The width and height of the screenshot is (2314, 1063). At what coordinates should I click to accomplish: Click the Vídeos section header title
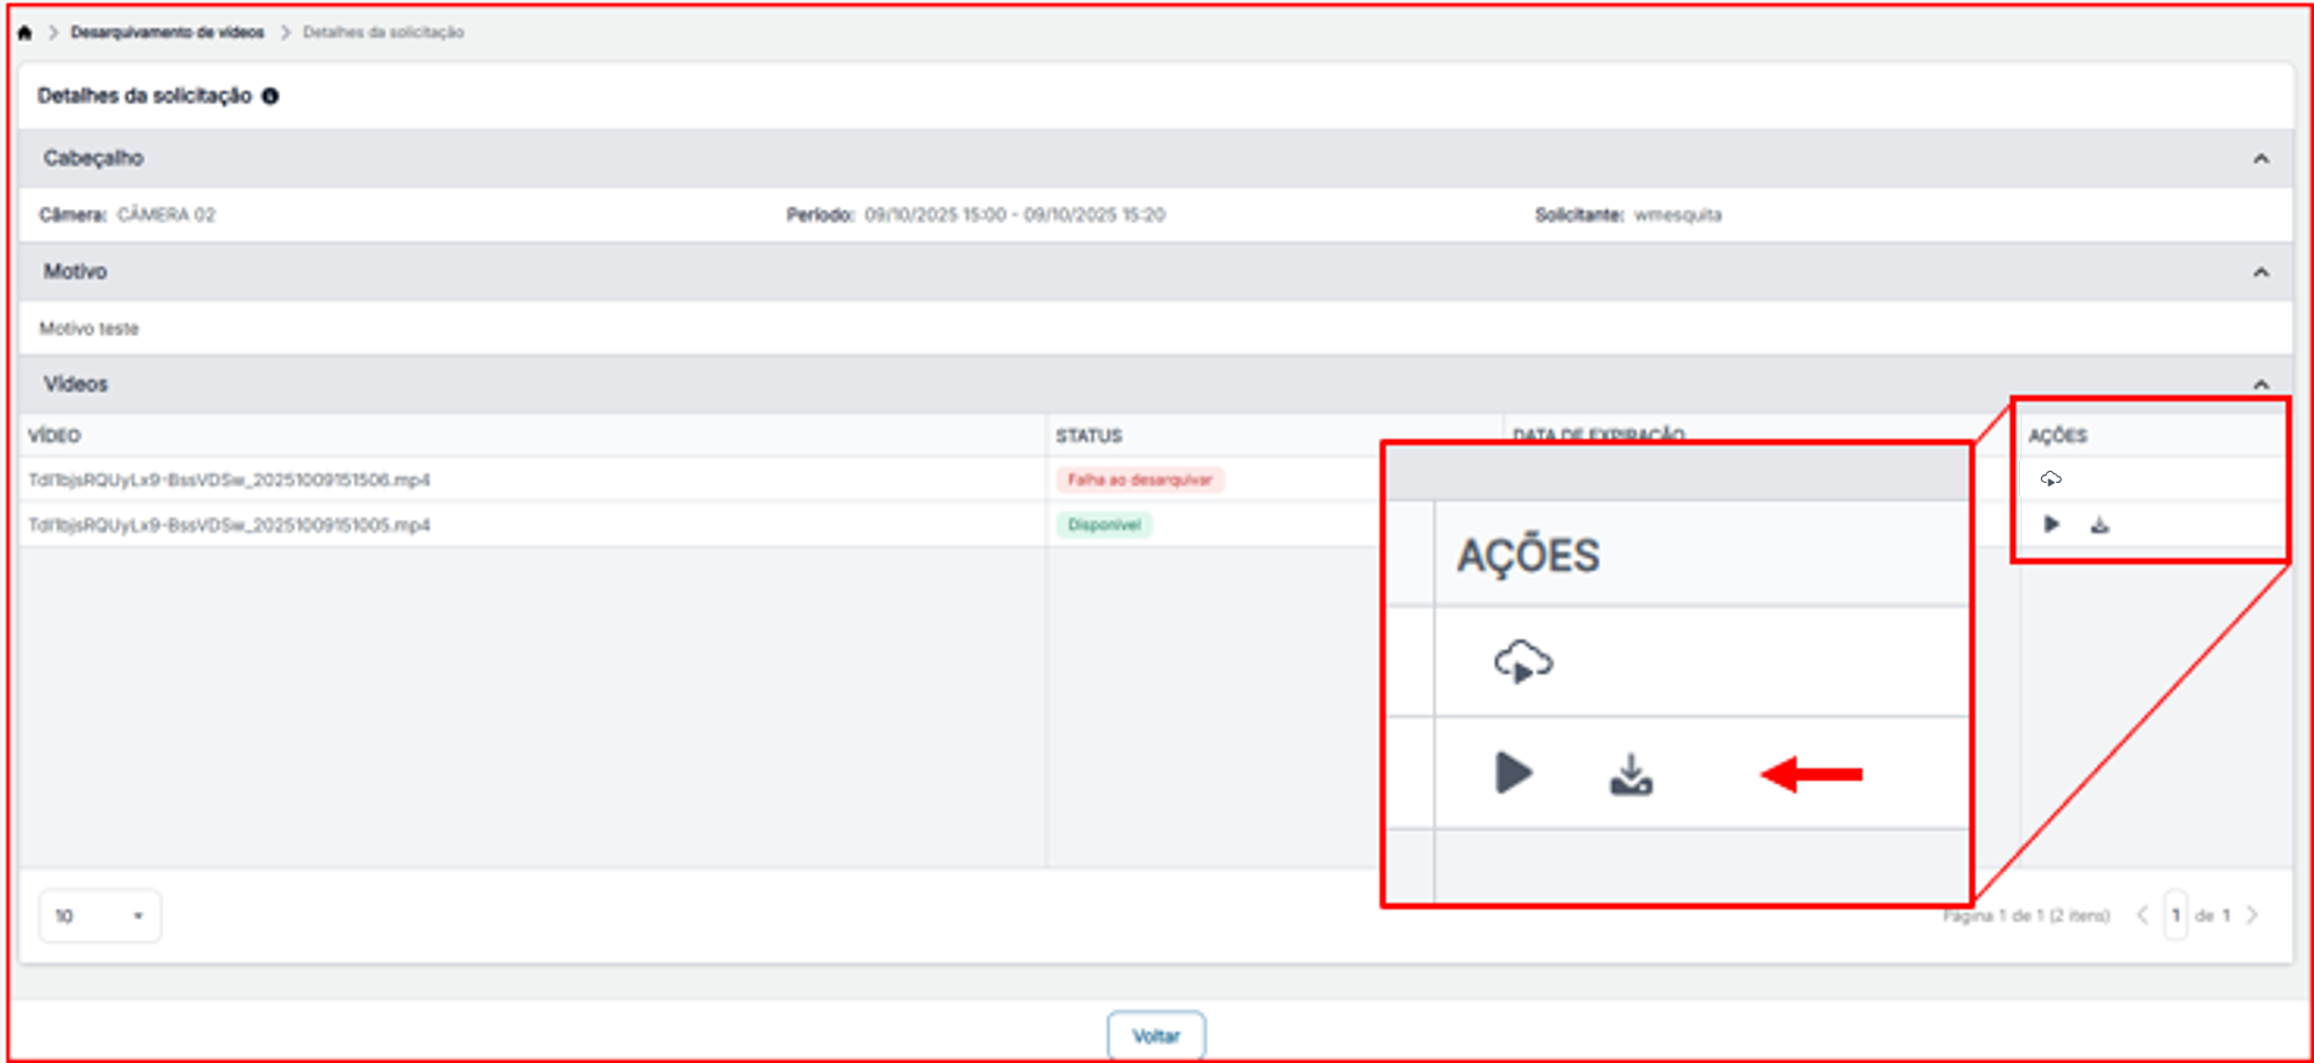point(75,384)
